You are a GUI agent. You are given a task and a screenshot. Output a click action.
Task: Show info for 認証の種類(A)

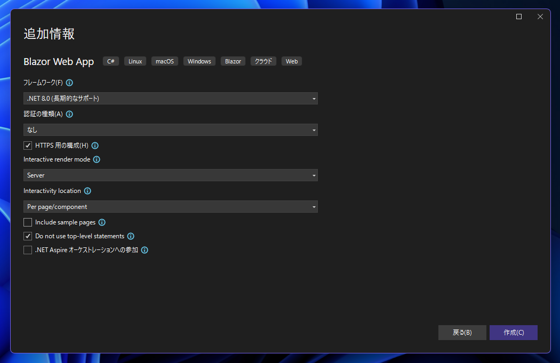(70, 114)
